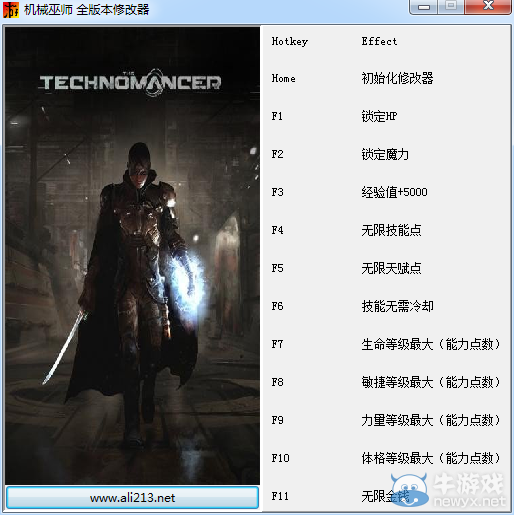Viewport: 514px width, 515px height.
Task: Minimize the trainer window
Action: [x=424, y=7]
